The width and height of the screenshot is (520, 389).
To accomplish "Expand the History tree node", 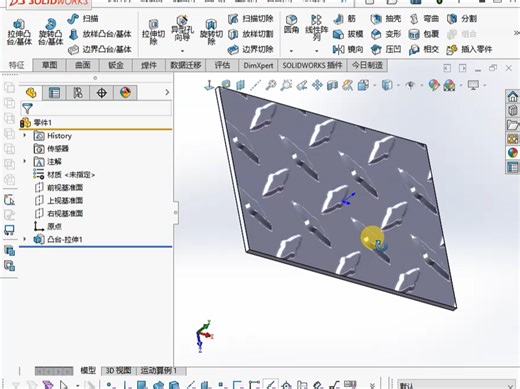I will point(24,136).
